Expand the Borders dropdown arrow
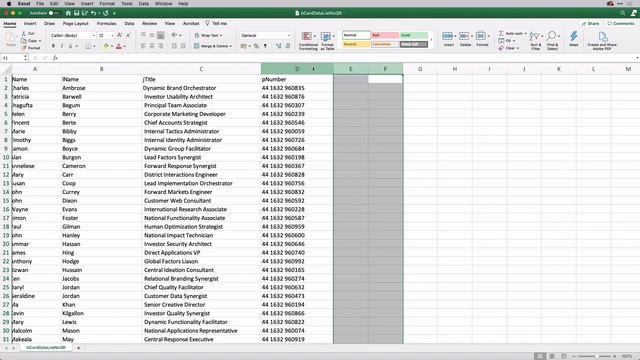The image size is (640, 360). 94,46
